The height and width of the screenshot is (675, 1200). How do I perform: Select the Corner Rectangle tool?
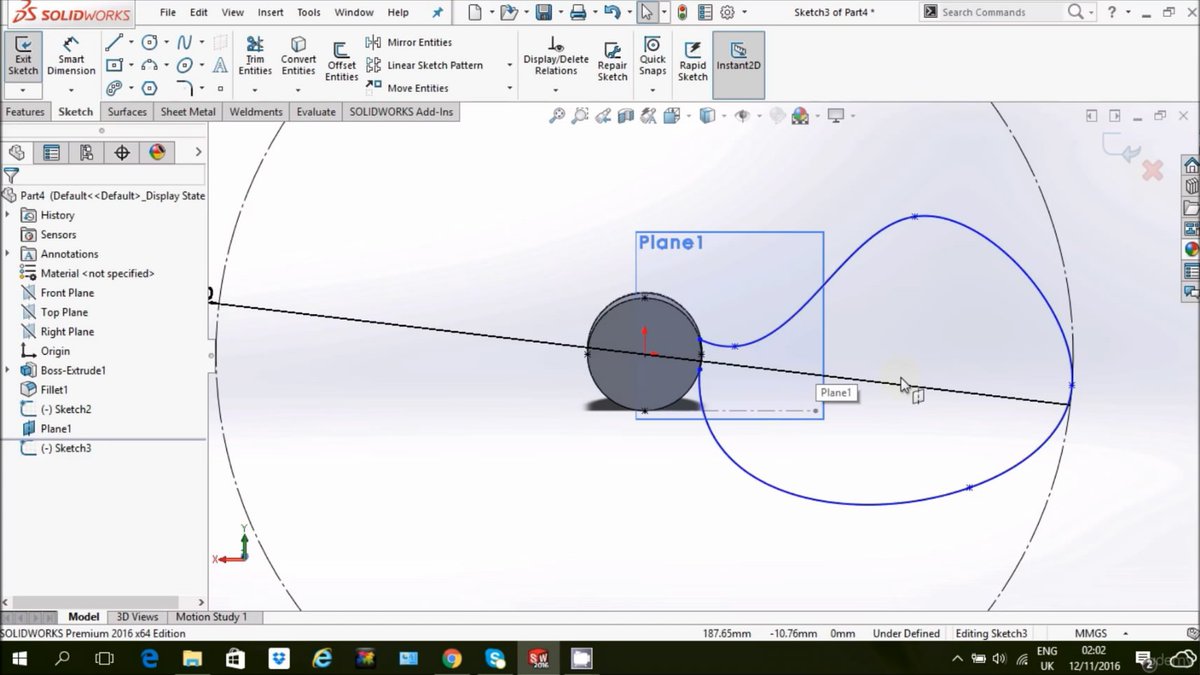tap(113, 65)
